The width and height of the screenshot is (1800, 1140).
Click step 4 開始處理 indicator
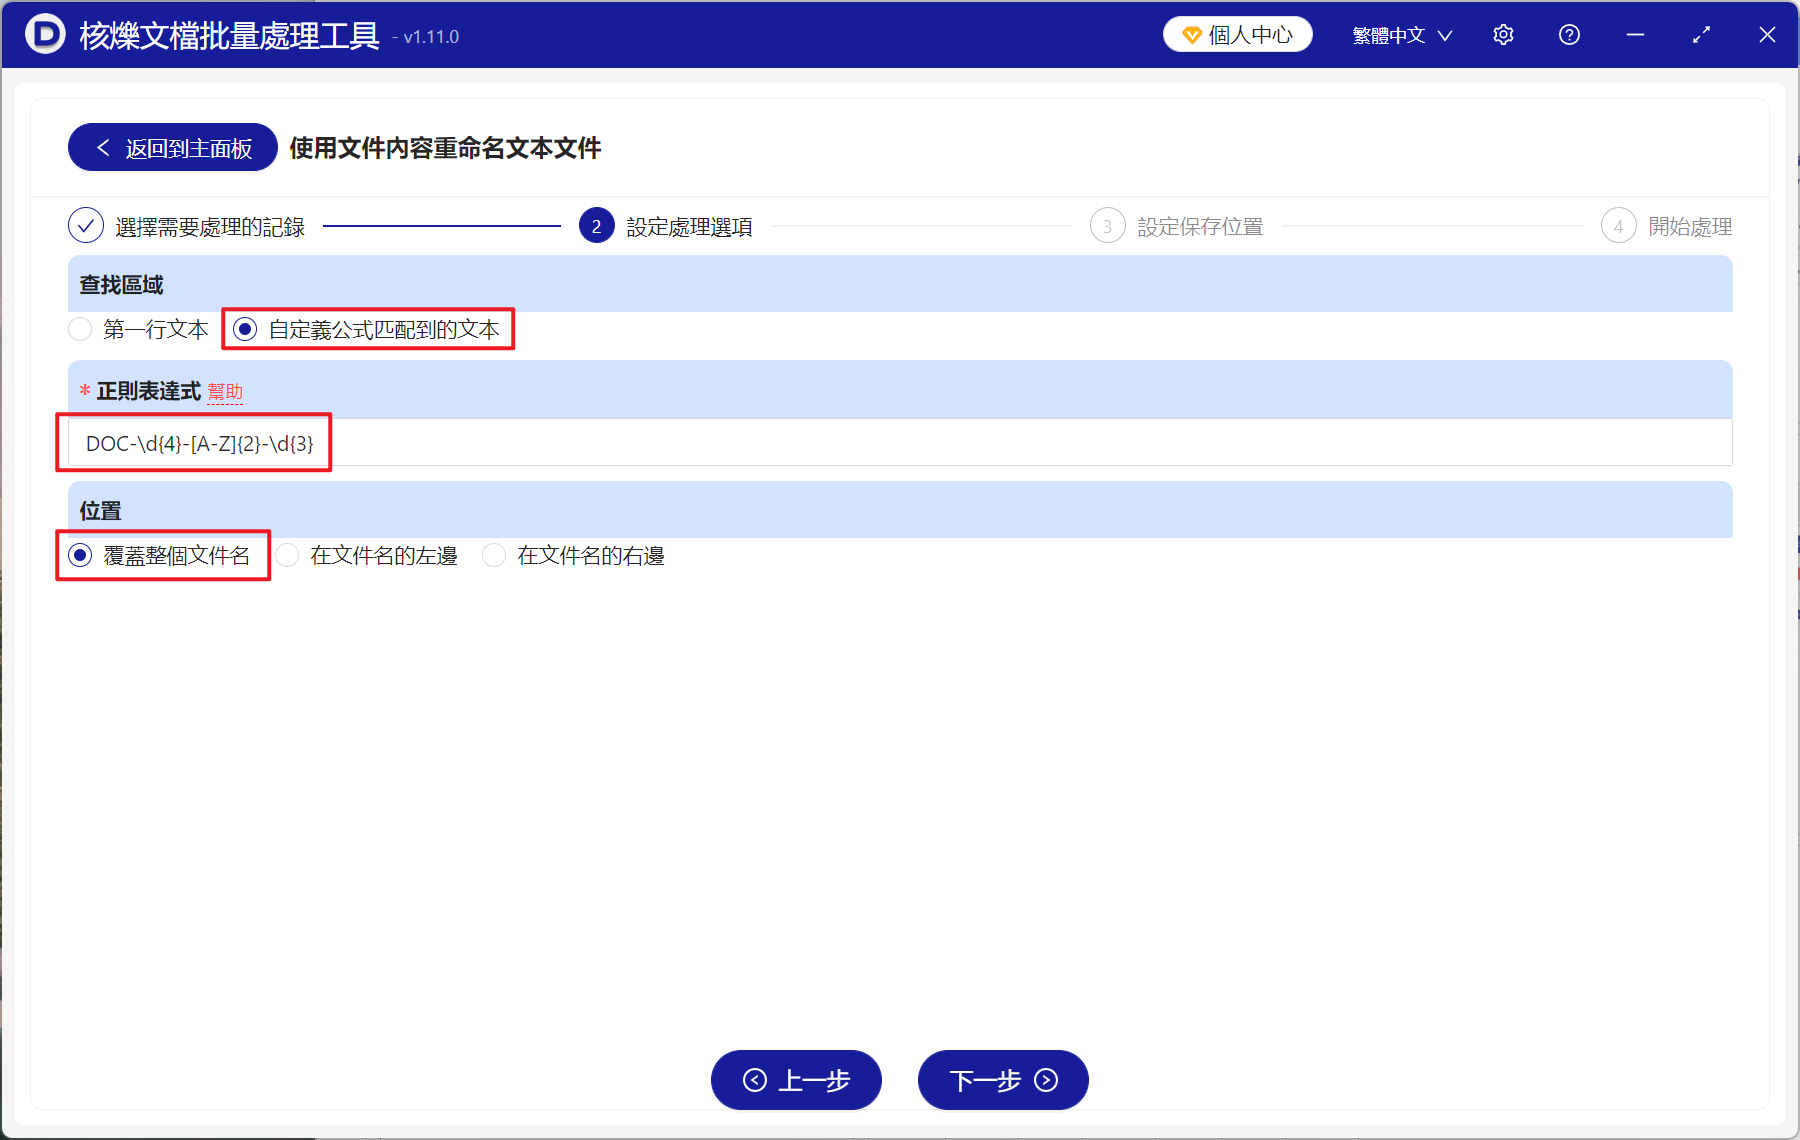(1619, 226)
